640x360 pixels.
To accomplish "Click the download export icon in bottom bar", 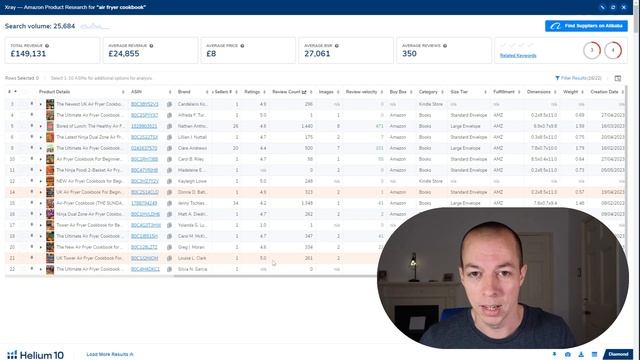I will tap(581, 354).
